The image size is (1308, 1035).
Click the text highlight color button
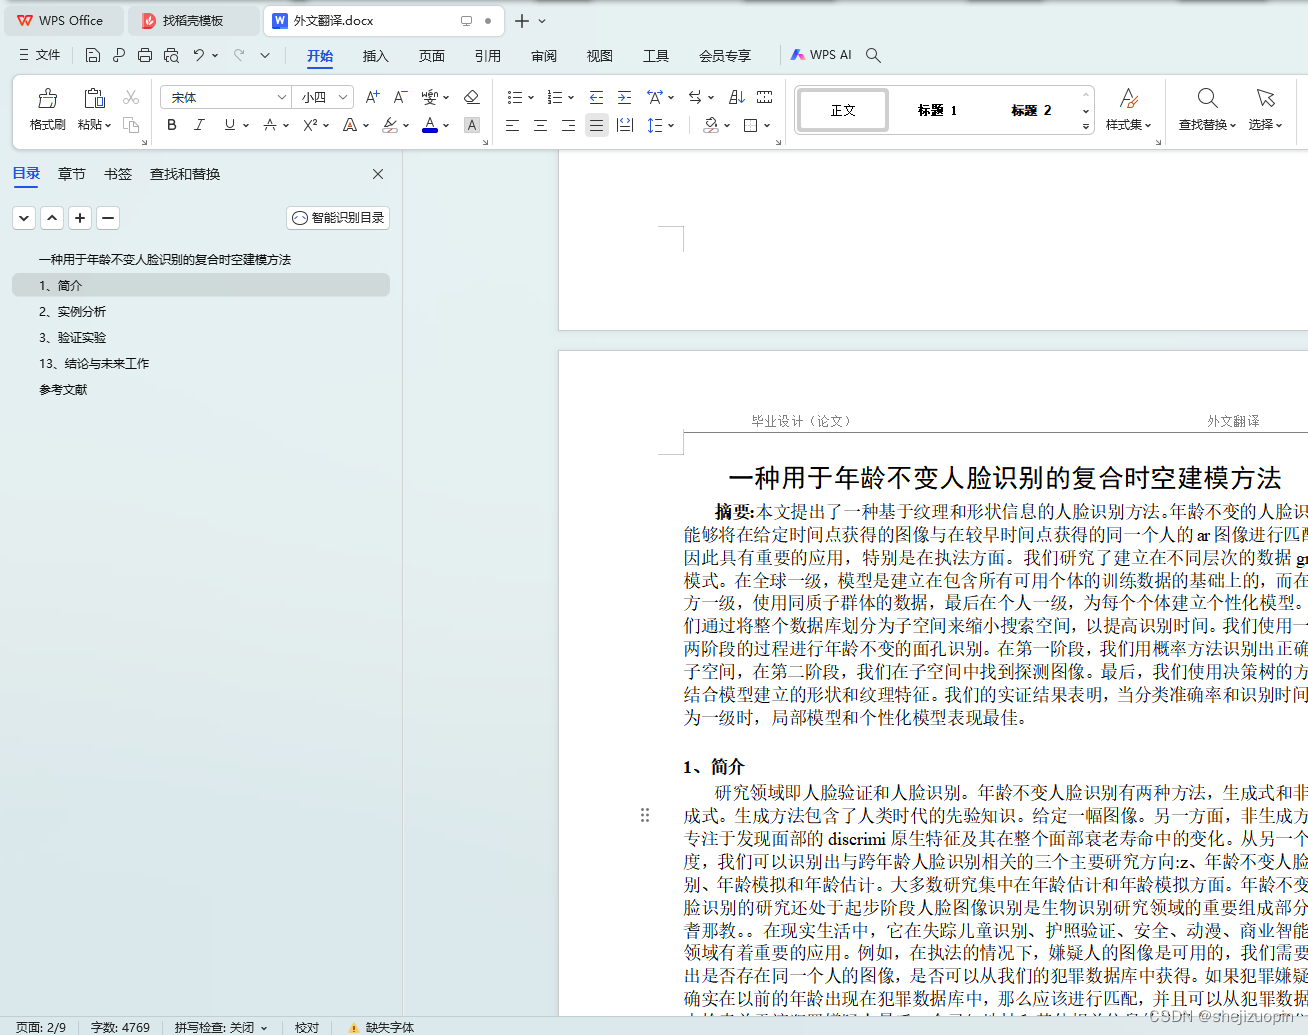[390, 125]
